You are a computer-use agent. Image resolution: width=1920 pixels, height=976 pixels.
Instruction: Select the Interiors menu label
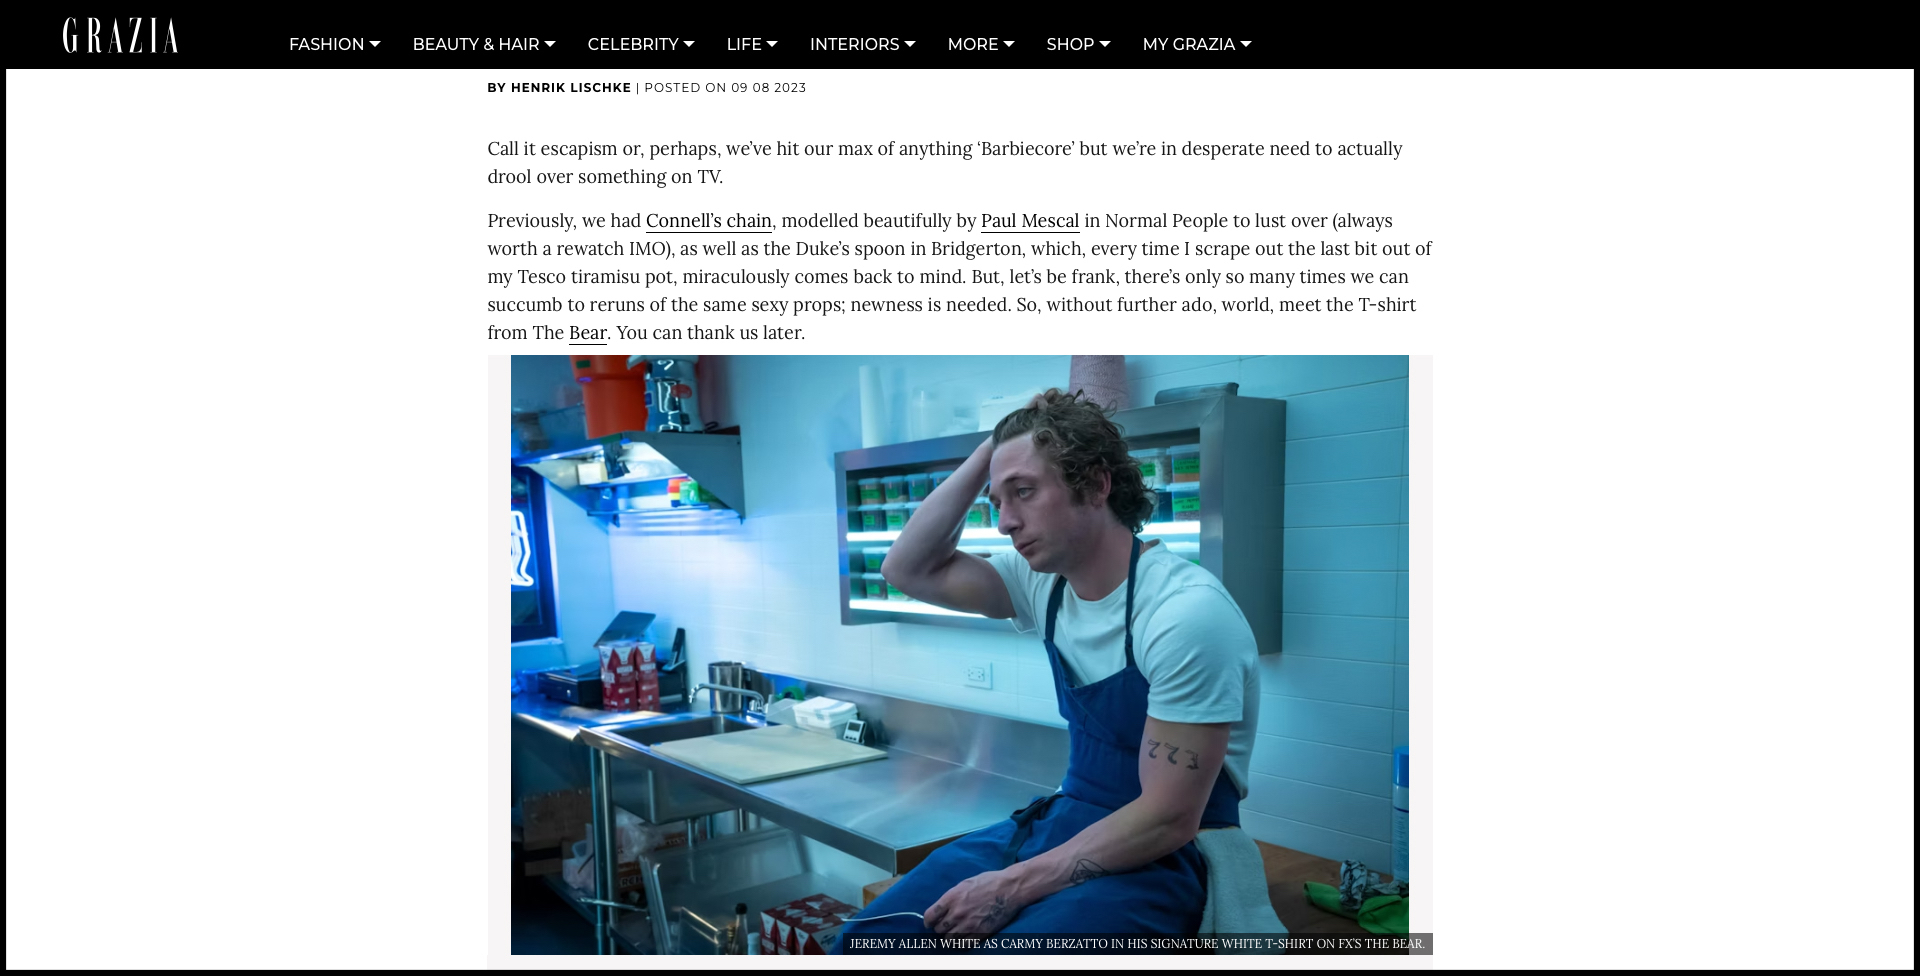[854, 44]
